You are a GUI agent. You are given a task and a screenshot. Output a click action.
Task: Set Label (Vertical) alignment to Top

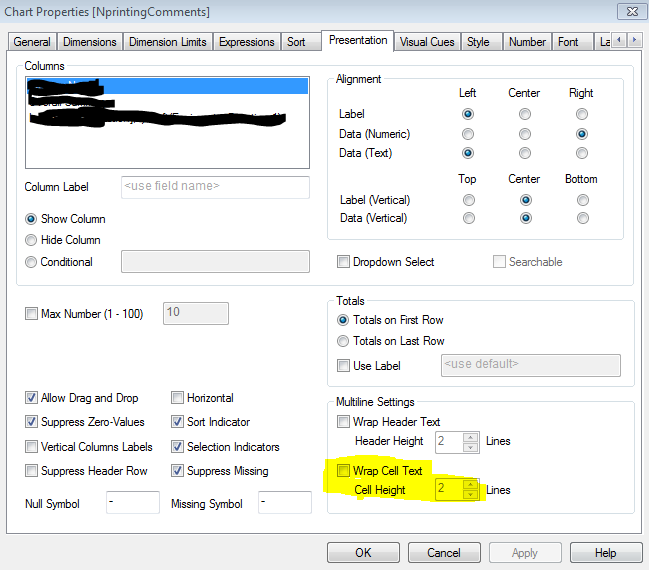[x=469, y=200]
